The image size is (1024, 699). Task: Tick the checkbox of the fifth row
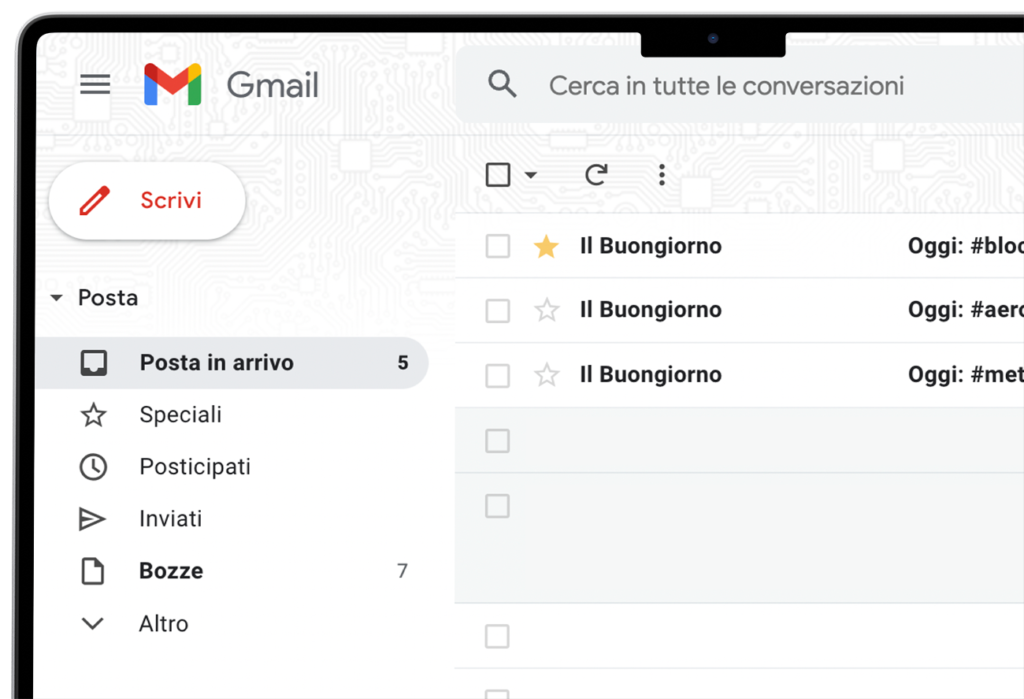tap(498, 506)
